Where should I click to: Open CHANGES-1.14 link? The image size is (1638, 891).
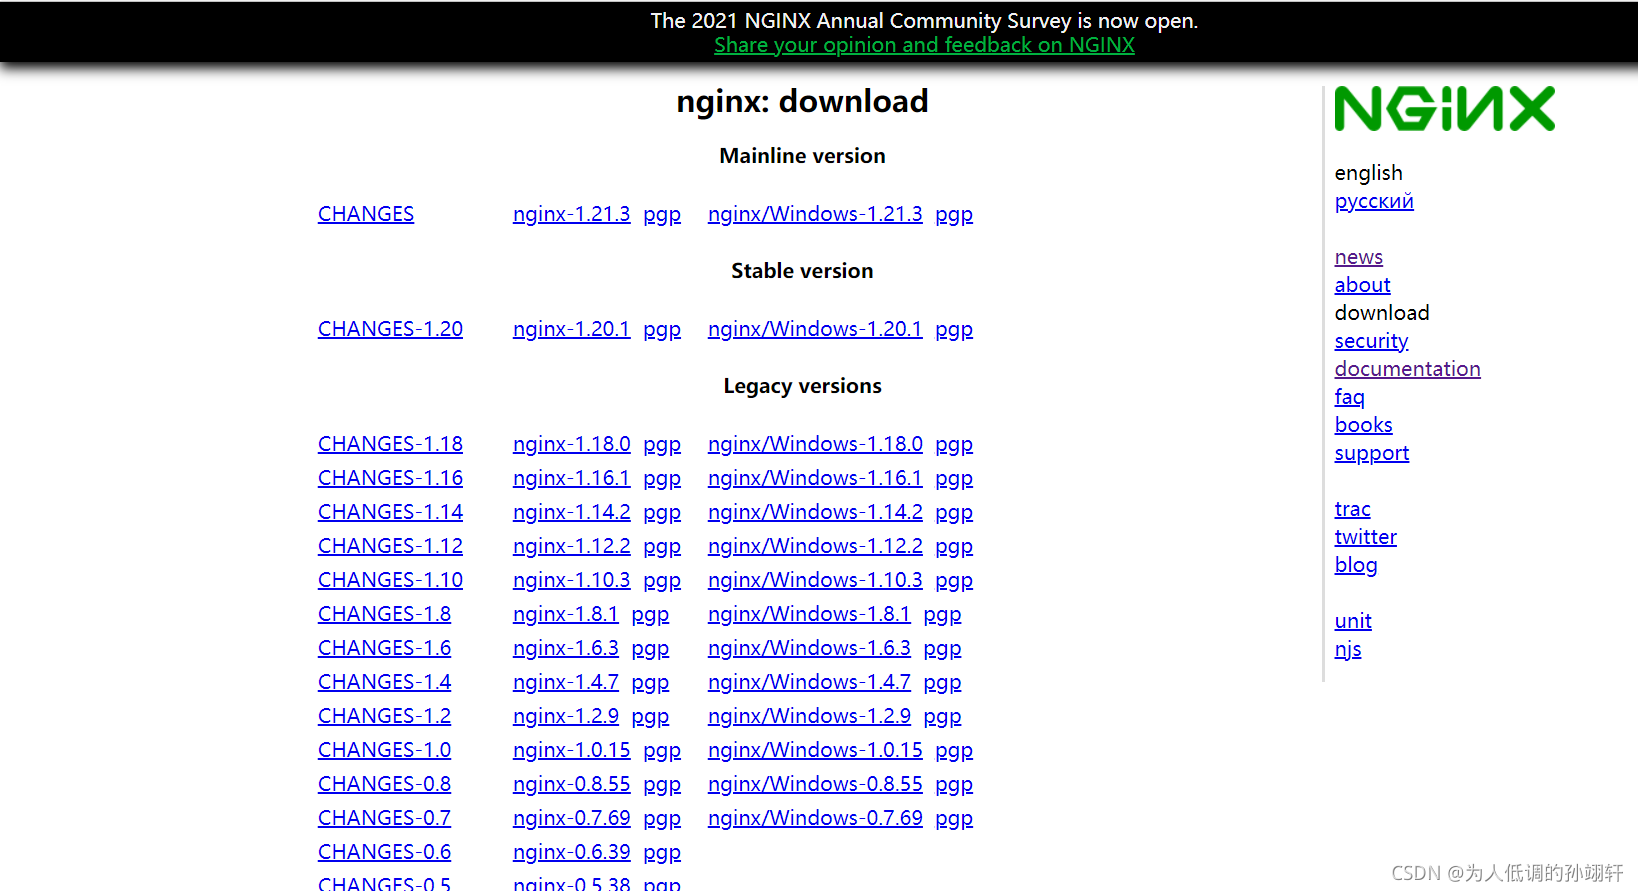tap(390, 512)
